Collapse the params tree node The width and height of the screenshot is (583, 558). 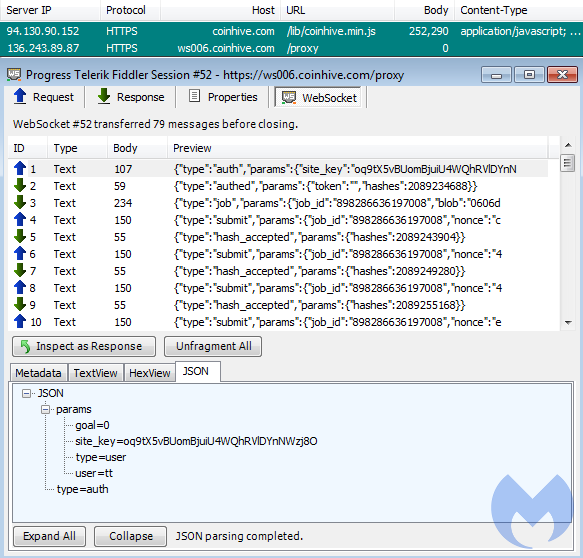point(45,409)
